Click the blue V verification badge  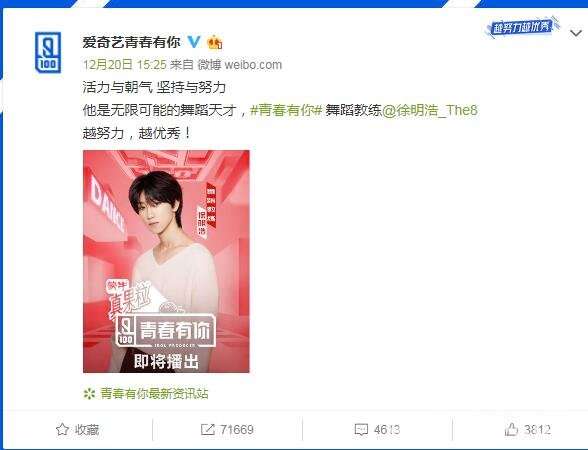(x=194, y=42)
